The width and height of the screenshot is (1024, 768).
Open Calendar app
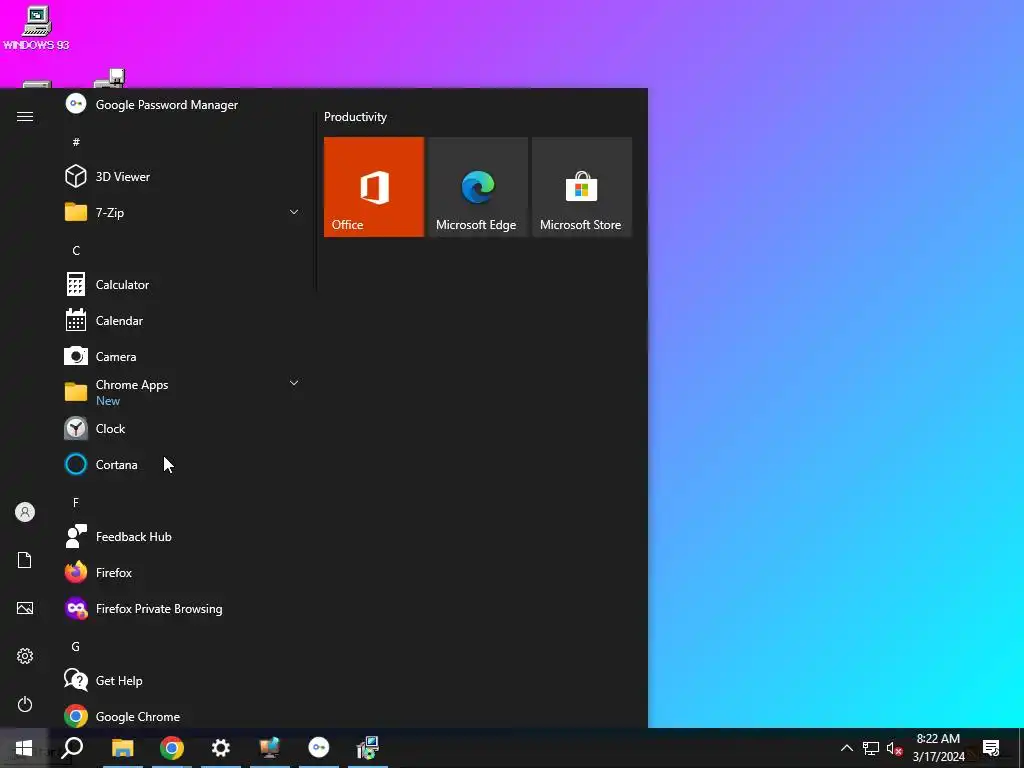tap(183, 321)
